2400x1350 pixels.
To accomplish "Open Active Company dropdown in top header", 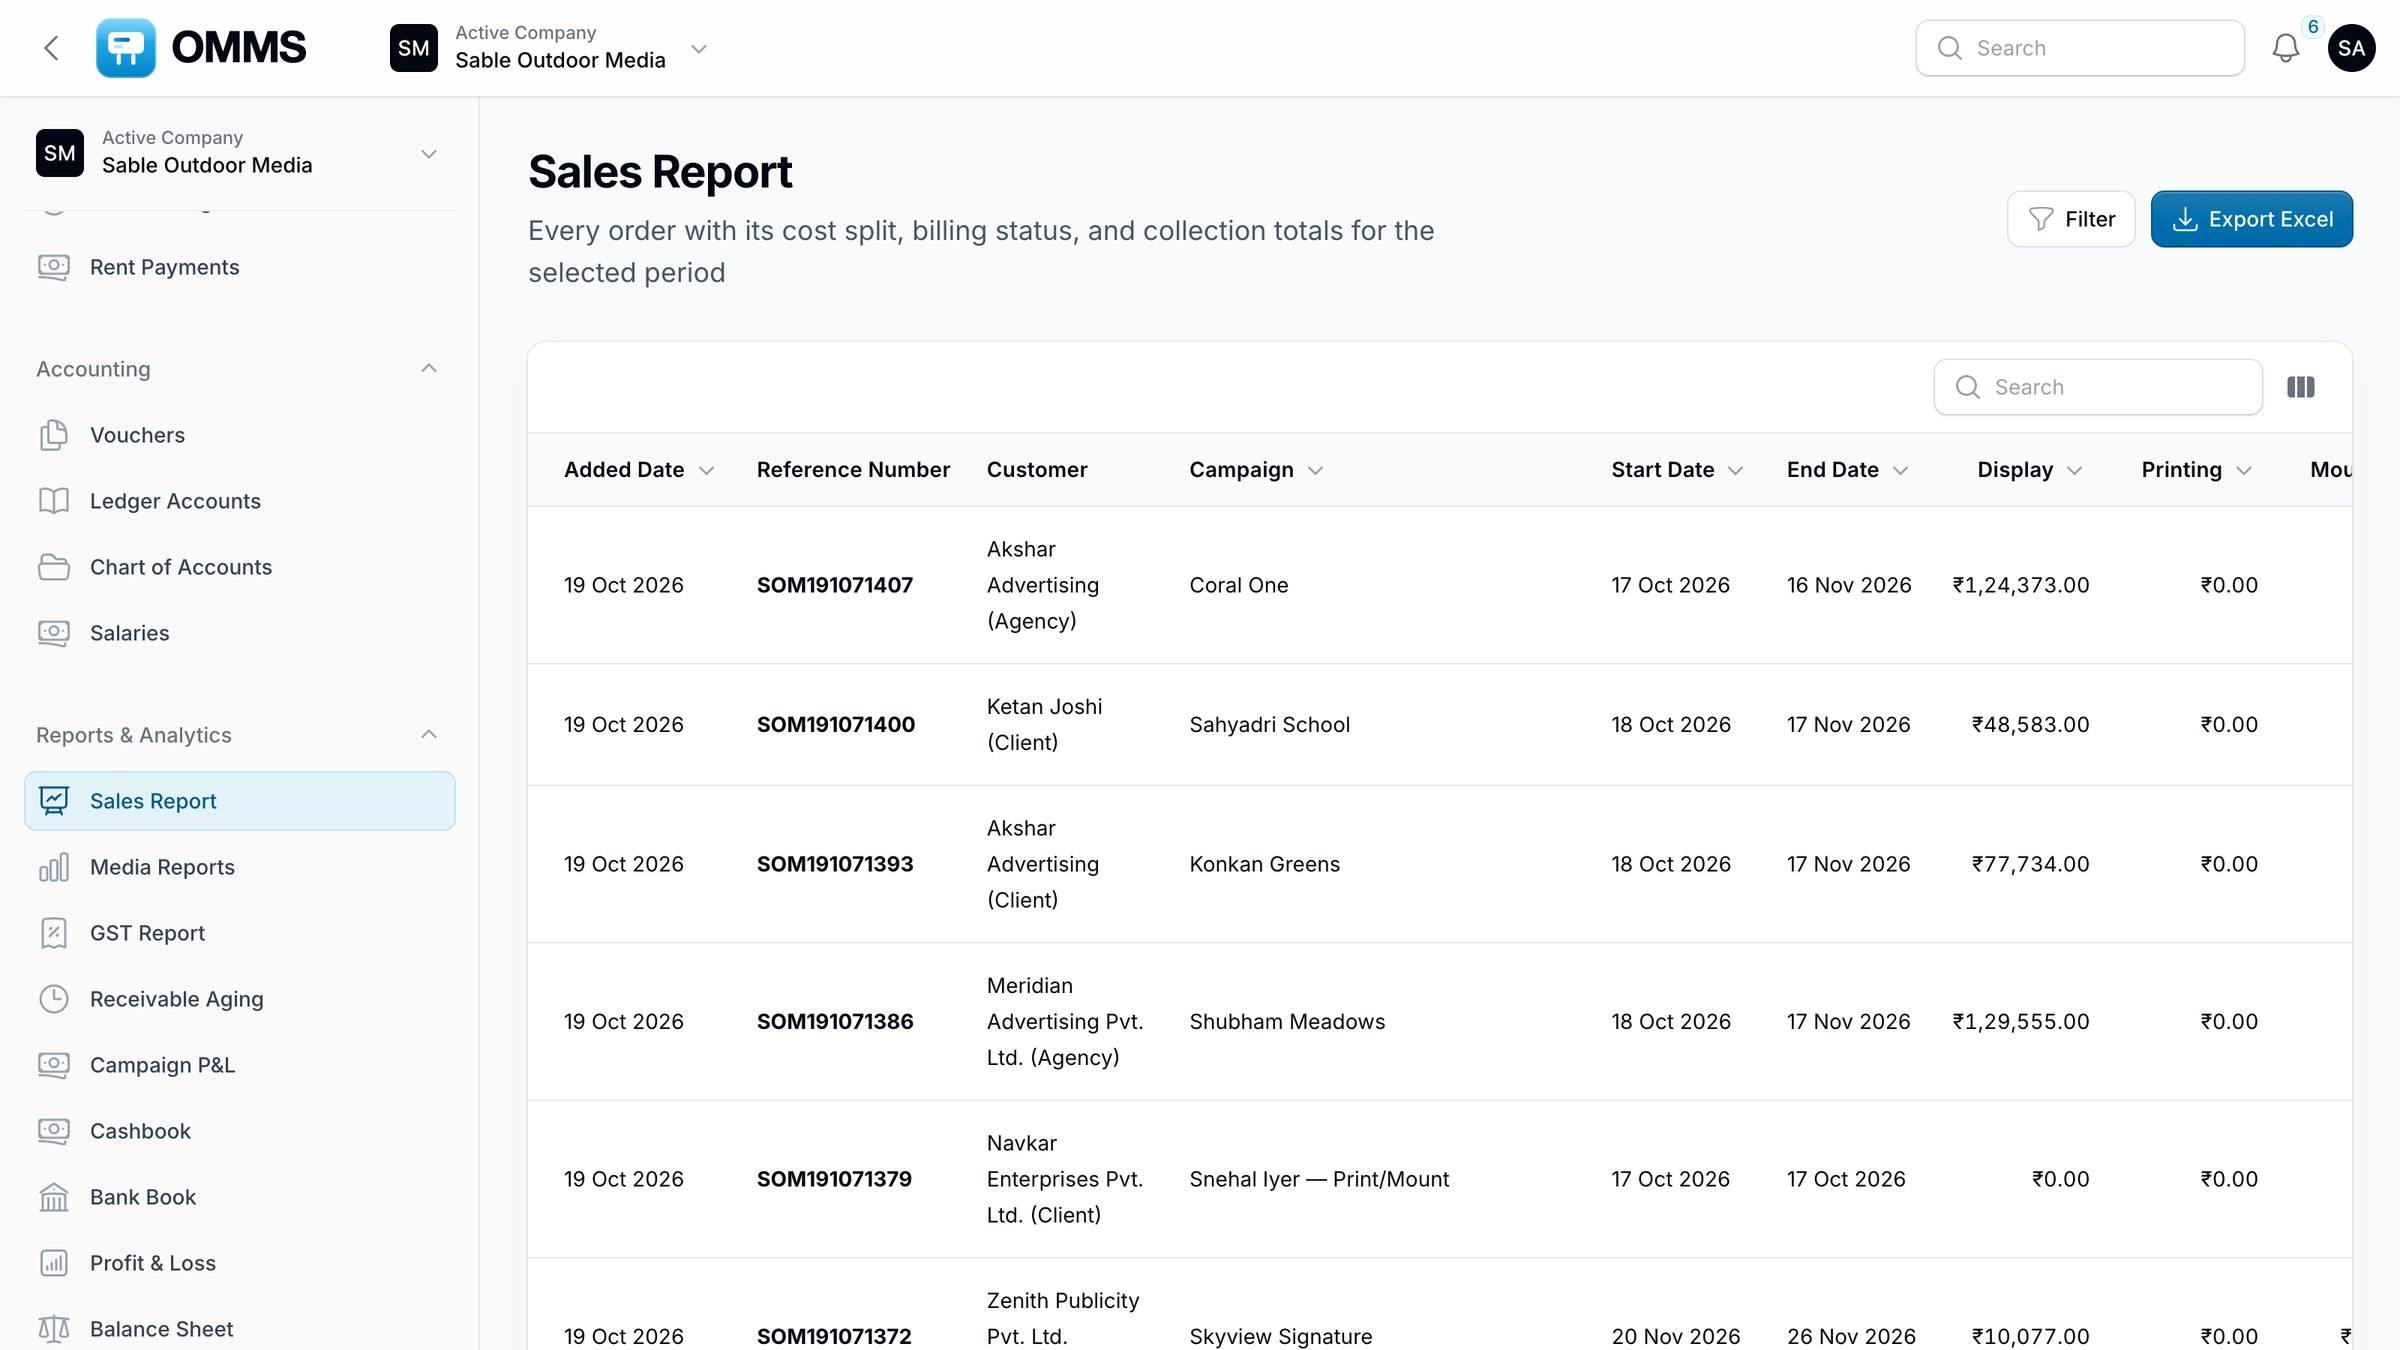I will point(549,48).
